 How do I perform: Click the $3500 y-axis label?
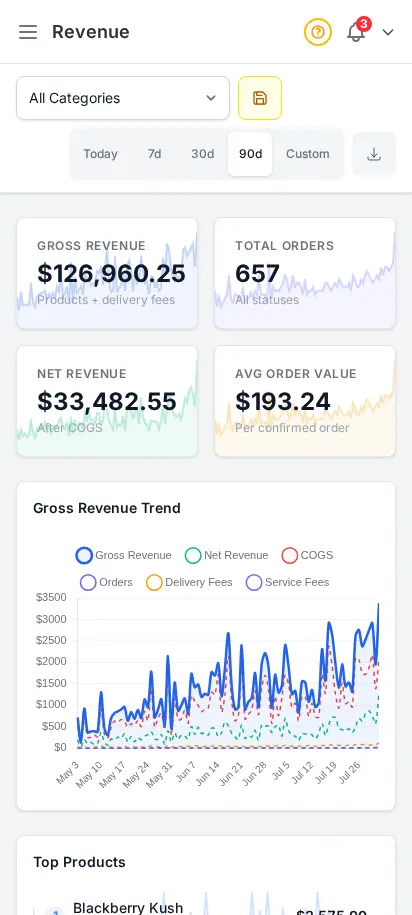click(51, 597)
